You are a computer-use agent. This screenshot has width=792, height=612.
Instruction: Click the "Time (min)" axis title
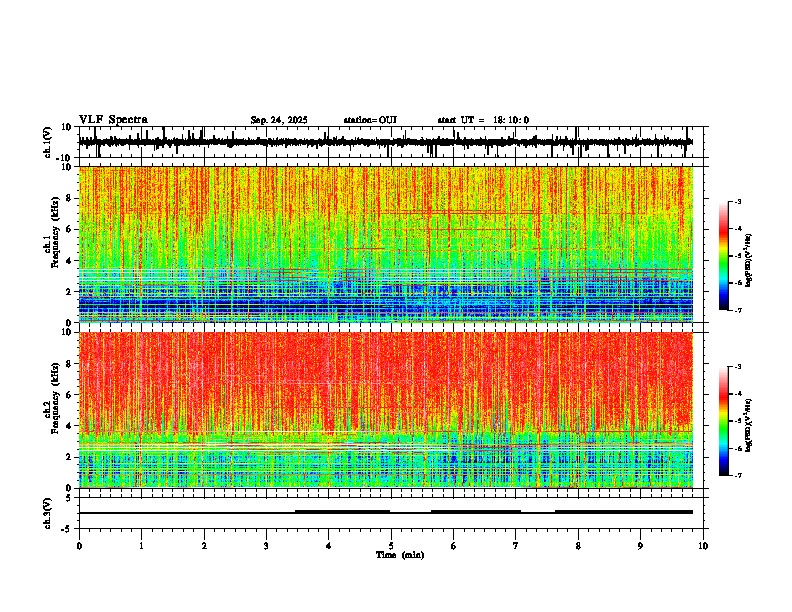400,555
